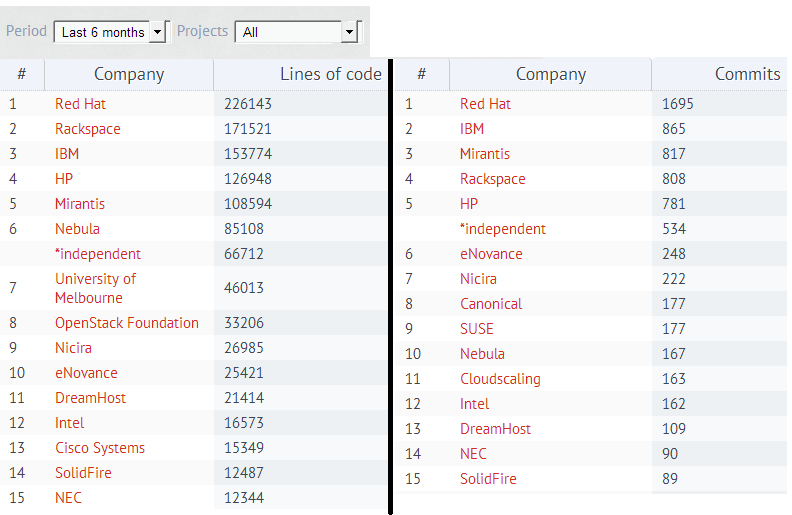Open *independent link in Commits table
This screenshot has height=515, width=792.
(x=503, y=229)
